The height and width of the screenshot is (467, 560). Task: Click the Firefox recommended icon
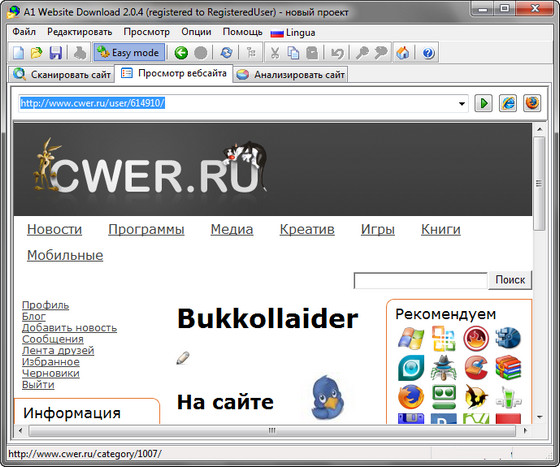tap(411, 397)
